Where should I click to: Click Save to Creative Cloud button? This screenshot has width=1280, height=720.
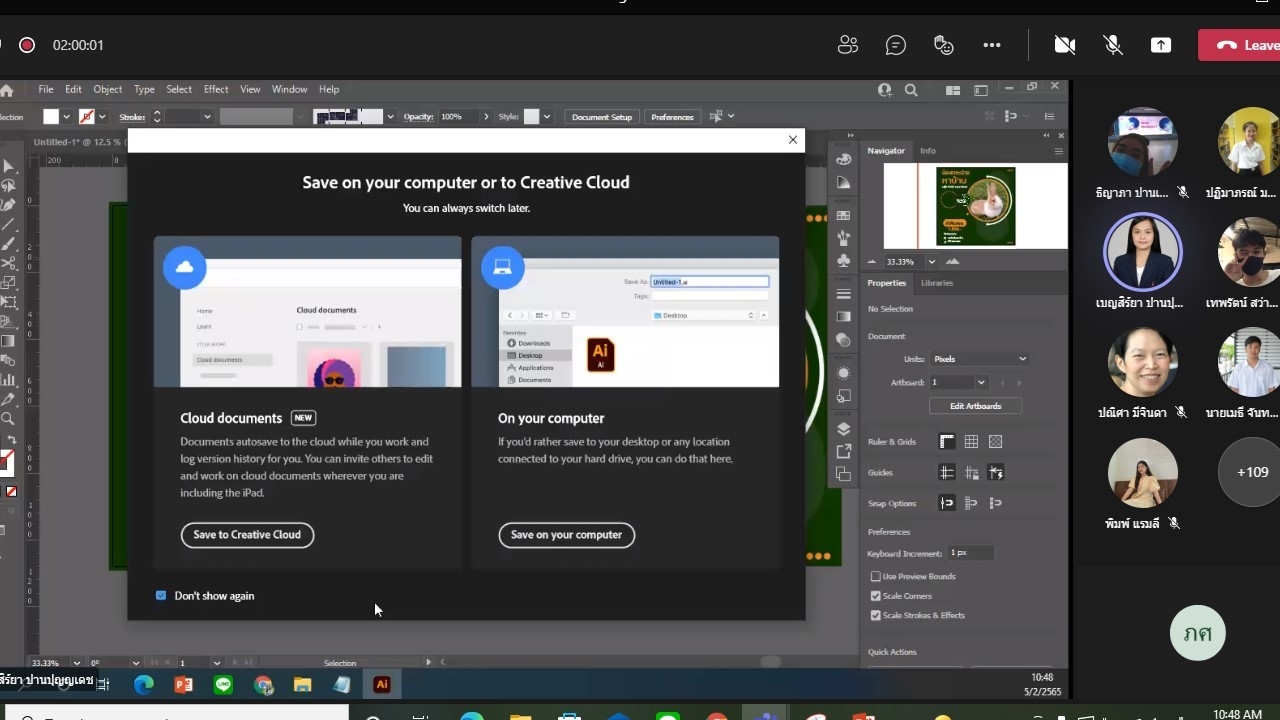pyautogui.click(x=247, y=535)
